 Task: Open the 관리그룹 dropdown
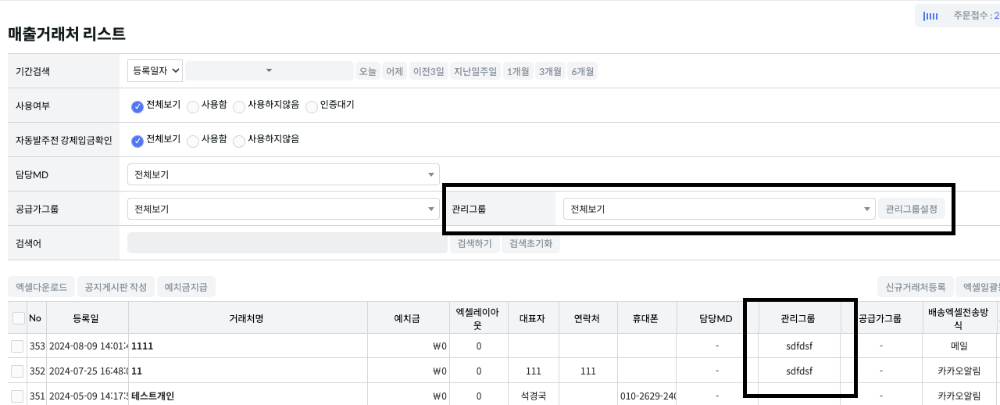click(x=719, y=209)
